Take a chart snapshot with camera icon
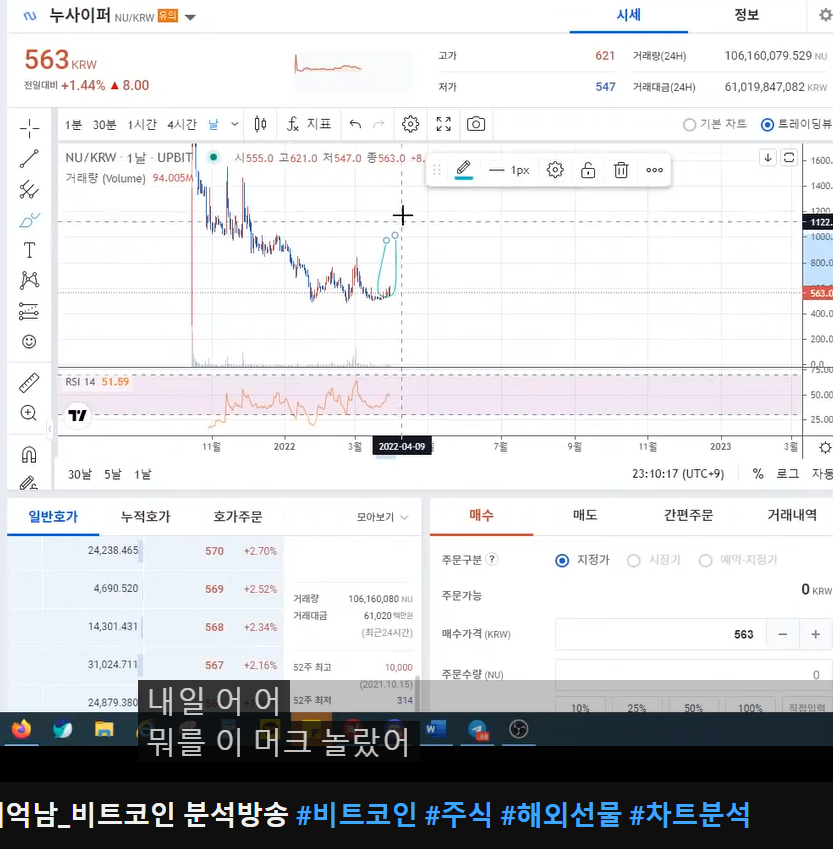This screenshot has height=849, width=833. pos(476,124)
